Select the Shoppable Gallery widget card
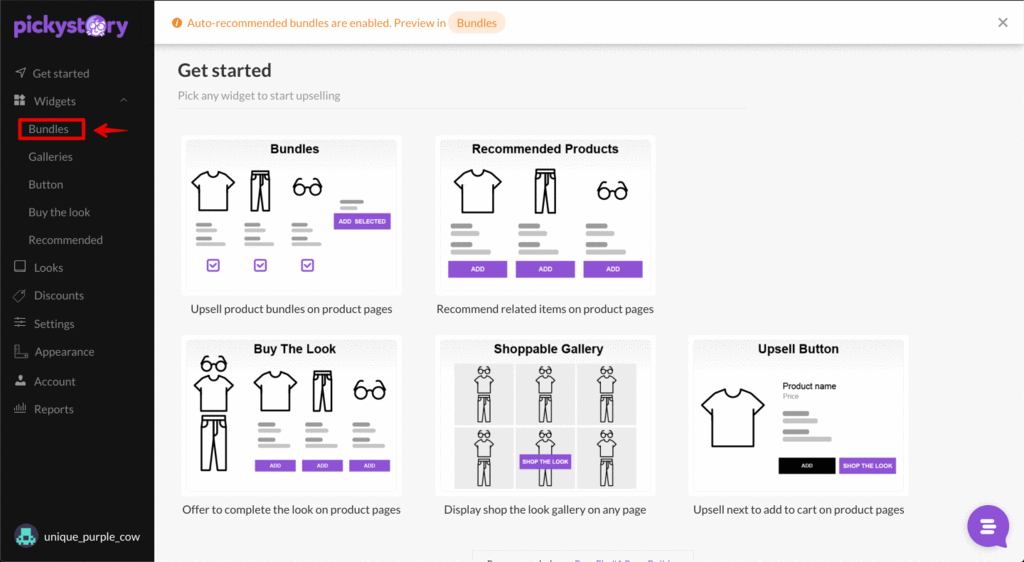The width and height of the screenshot is (1024, 562). [545, 415]
